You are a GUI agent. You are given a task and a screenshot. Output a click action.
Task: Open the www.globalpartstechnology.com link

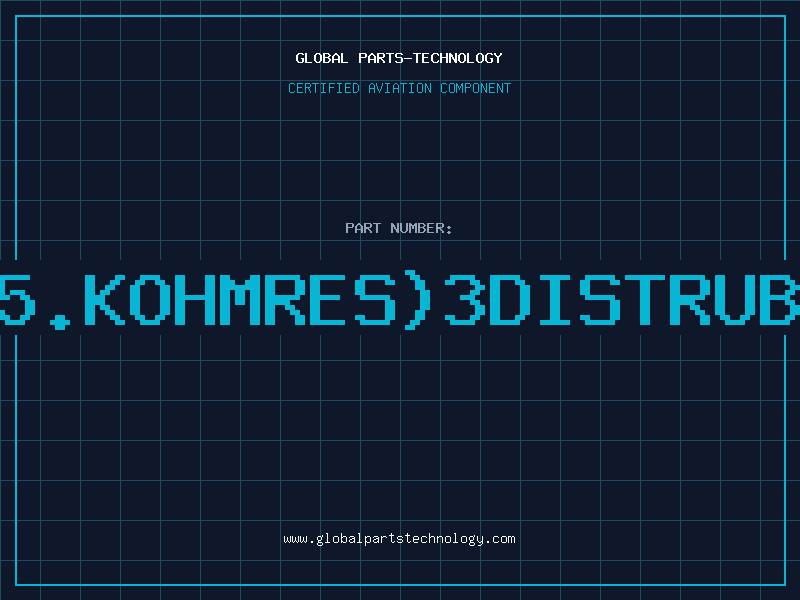(399, 539)
